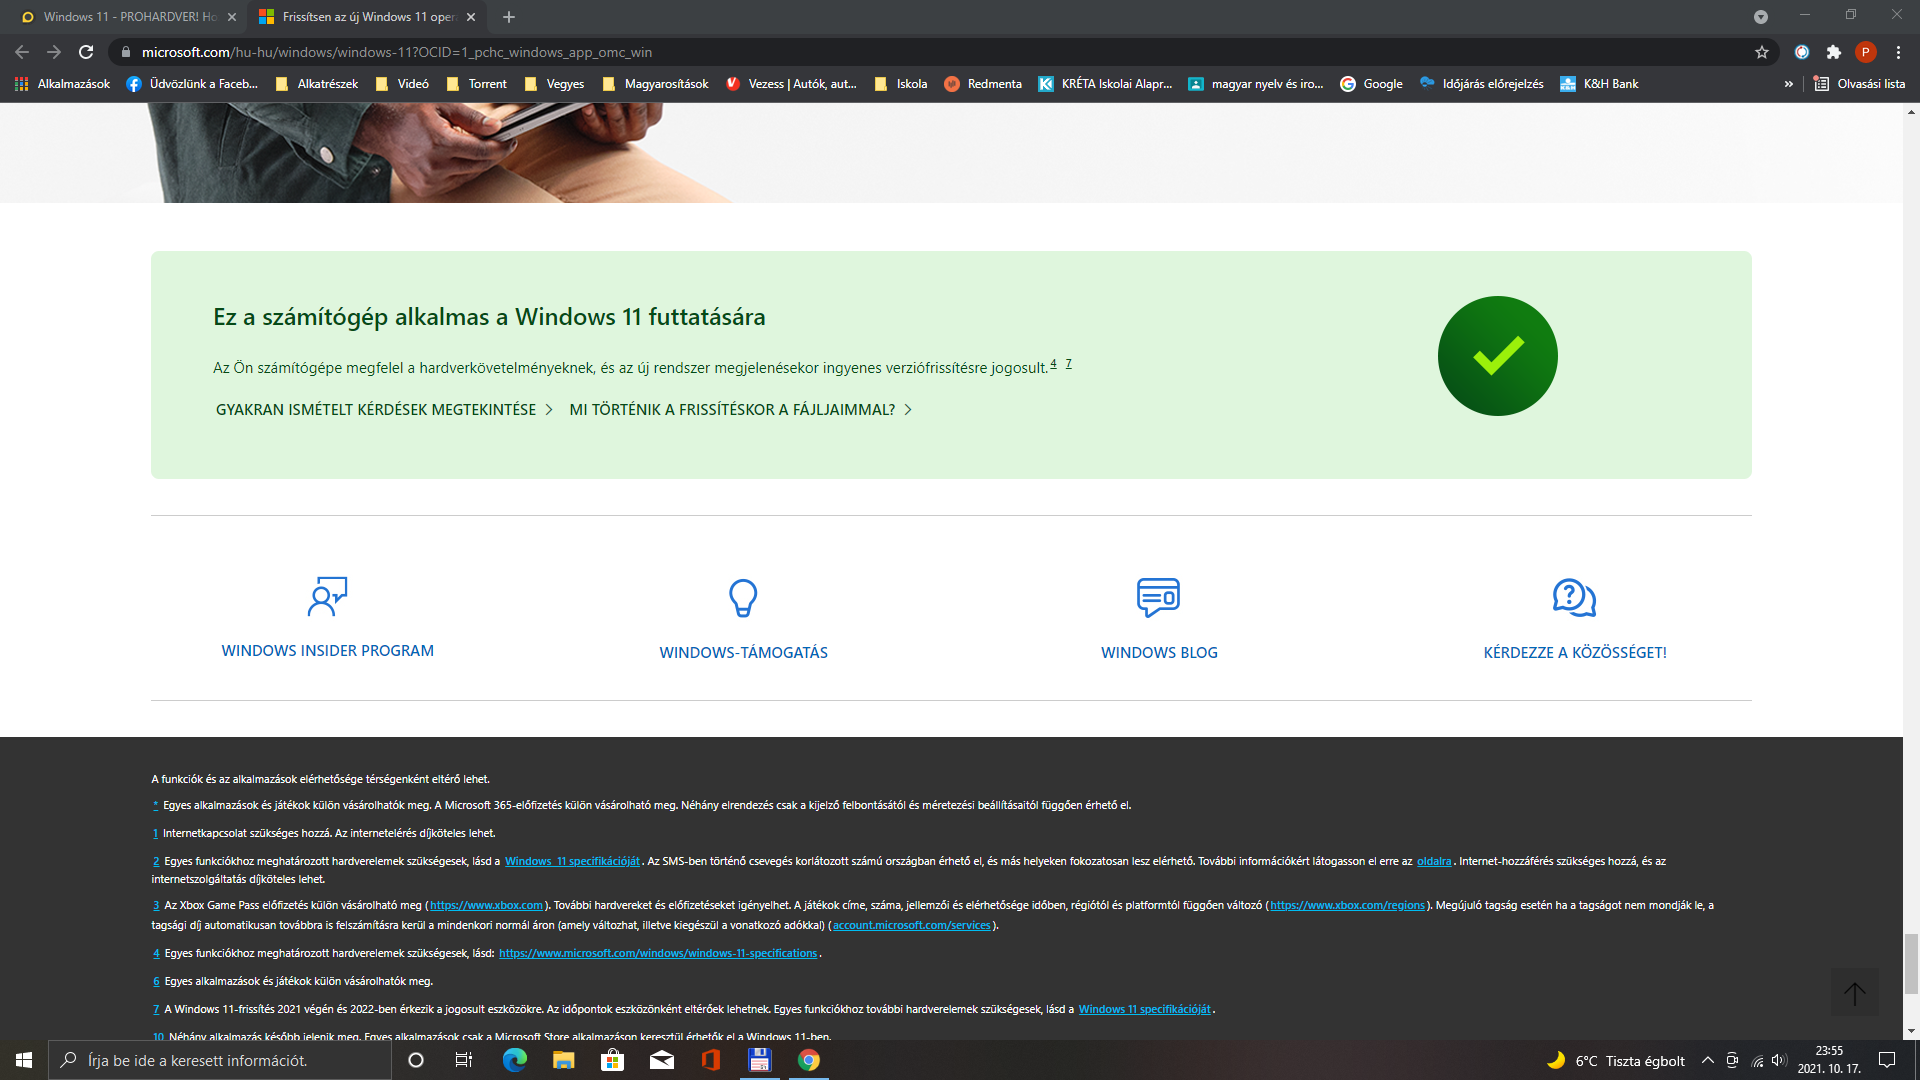Image resolution: width=1920 pixels, height=1080 pixels.
Task: Open the WINDOWS BLOG link
Action: pyautogui.click(x=1159, y=653)
